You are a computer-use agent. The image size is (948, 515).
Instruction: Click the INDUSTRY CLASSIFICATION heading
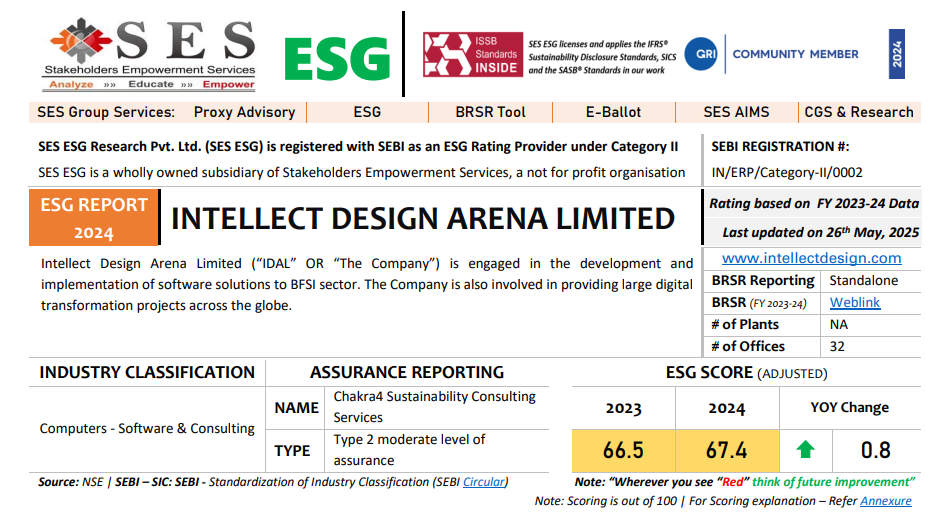(147, 372)
